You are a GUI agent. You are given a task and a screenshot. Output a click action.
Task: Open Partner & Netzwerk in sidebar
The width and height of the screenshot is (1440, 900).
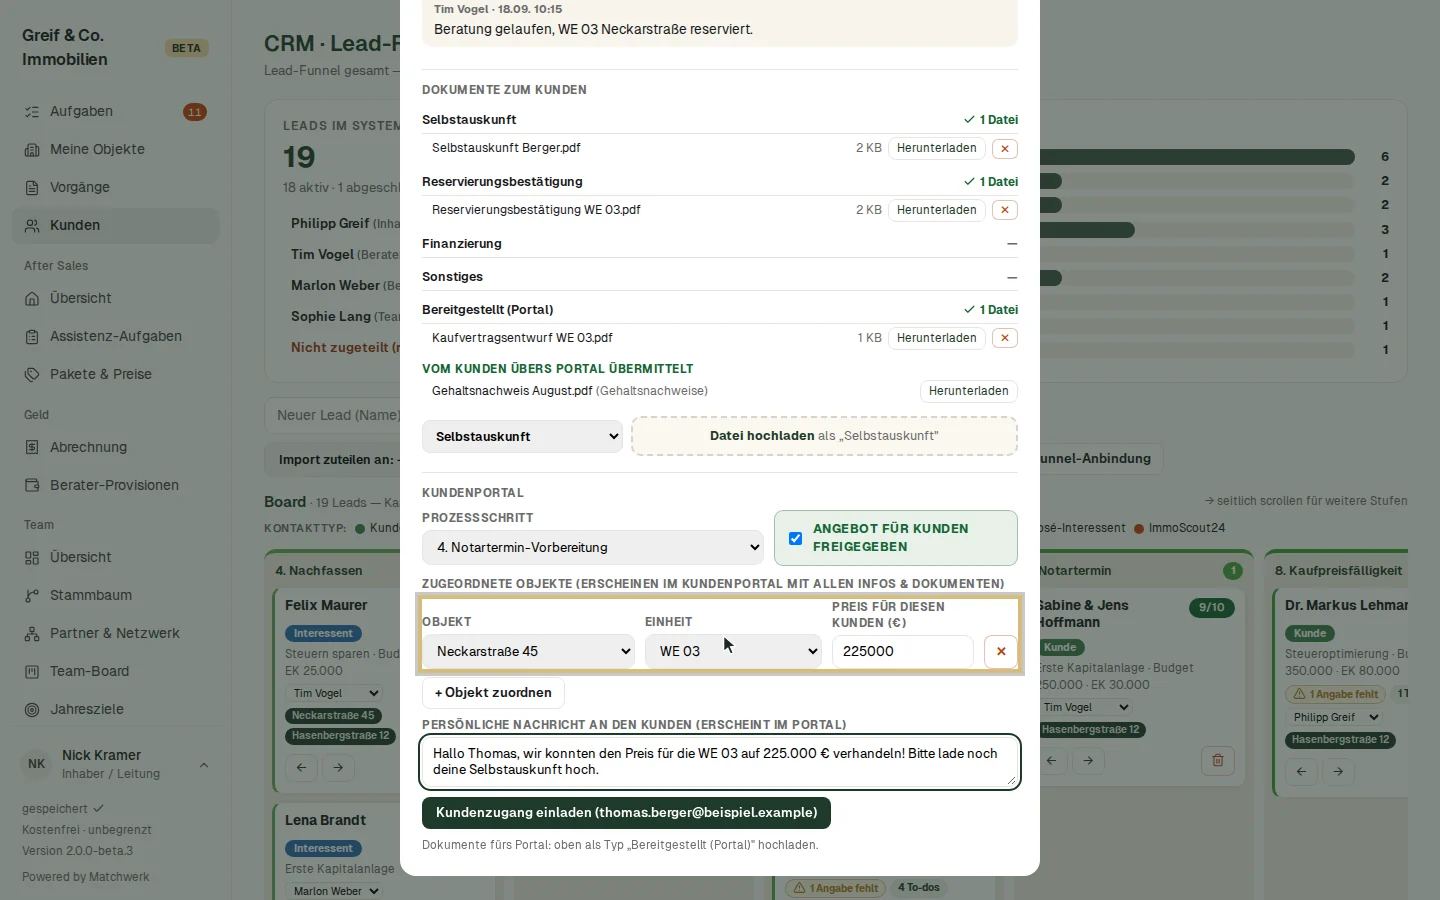coord(115,634)
